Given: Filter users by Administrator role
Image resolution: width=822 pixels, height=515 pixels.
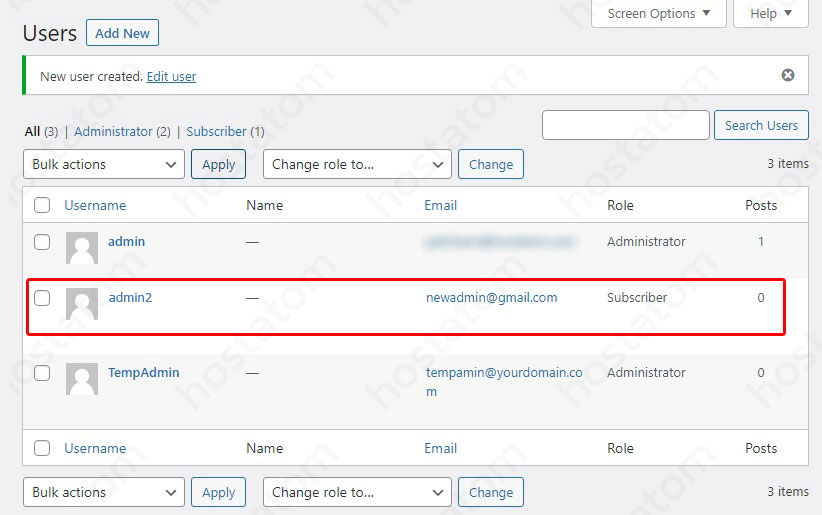Looking at the screenshot, I should pyautogui.click(x=114, y=131).
